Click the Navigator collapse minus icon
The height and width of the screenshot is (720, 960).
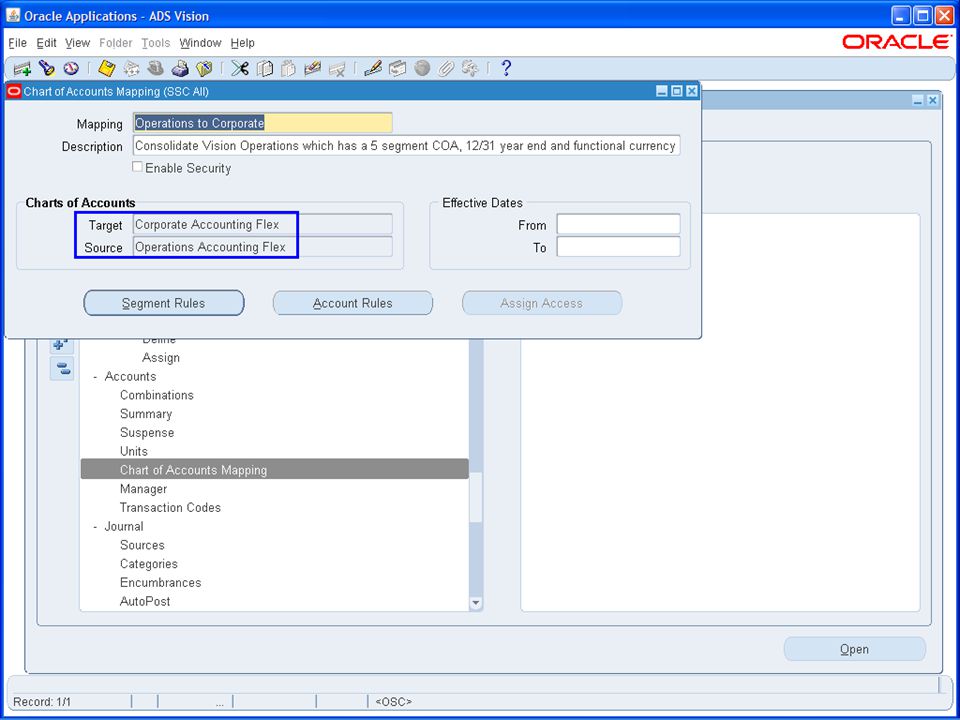(x=62, y=369)
